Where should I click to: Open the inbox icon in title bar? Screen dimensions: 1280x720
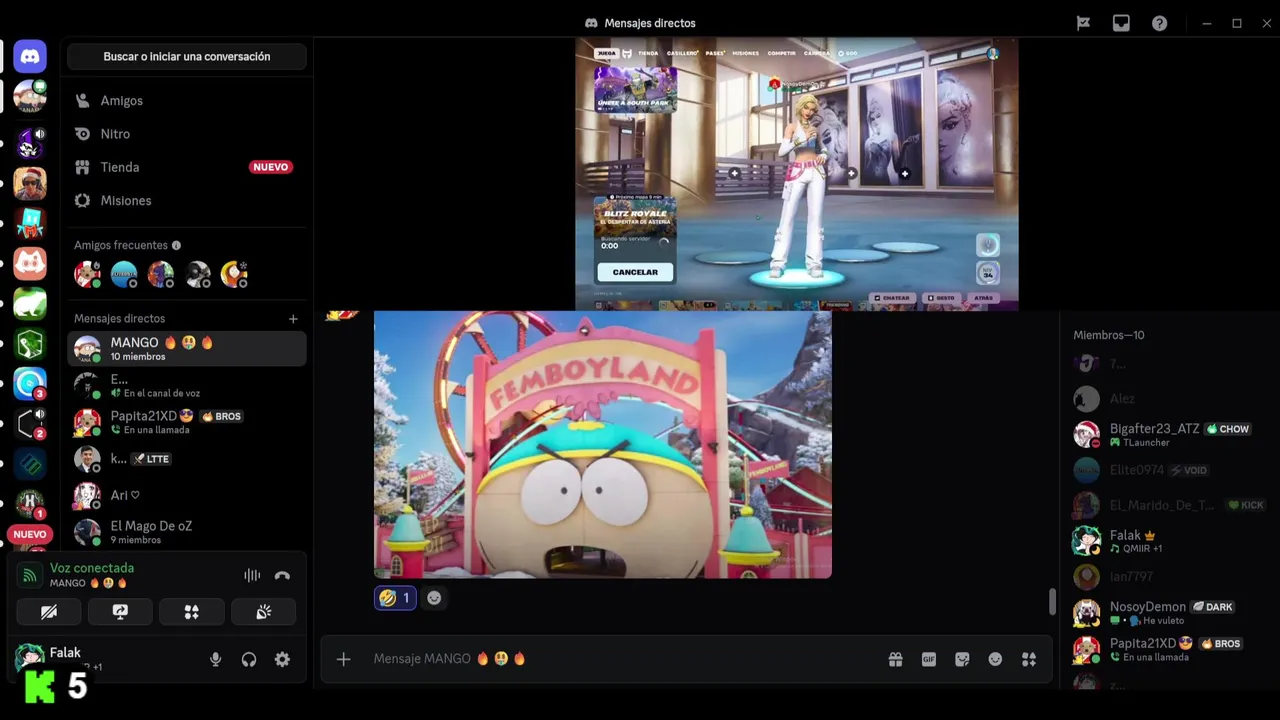tap(1121, 23)
